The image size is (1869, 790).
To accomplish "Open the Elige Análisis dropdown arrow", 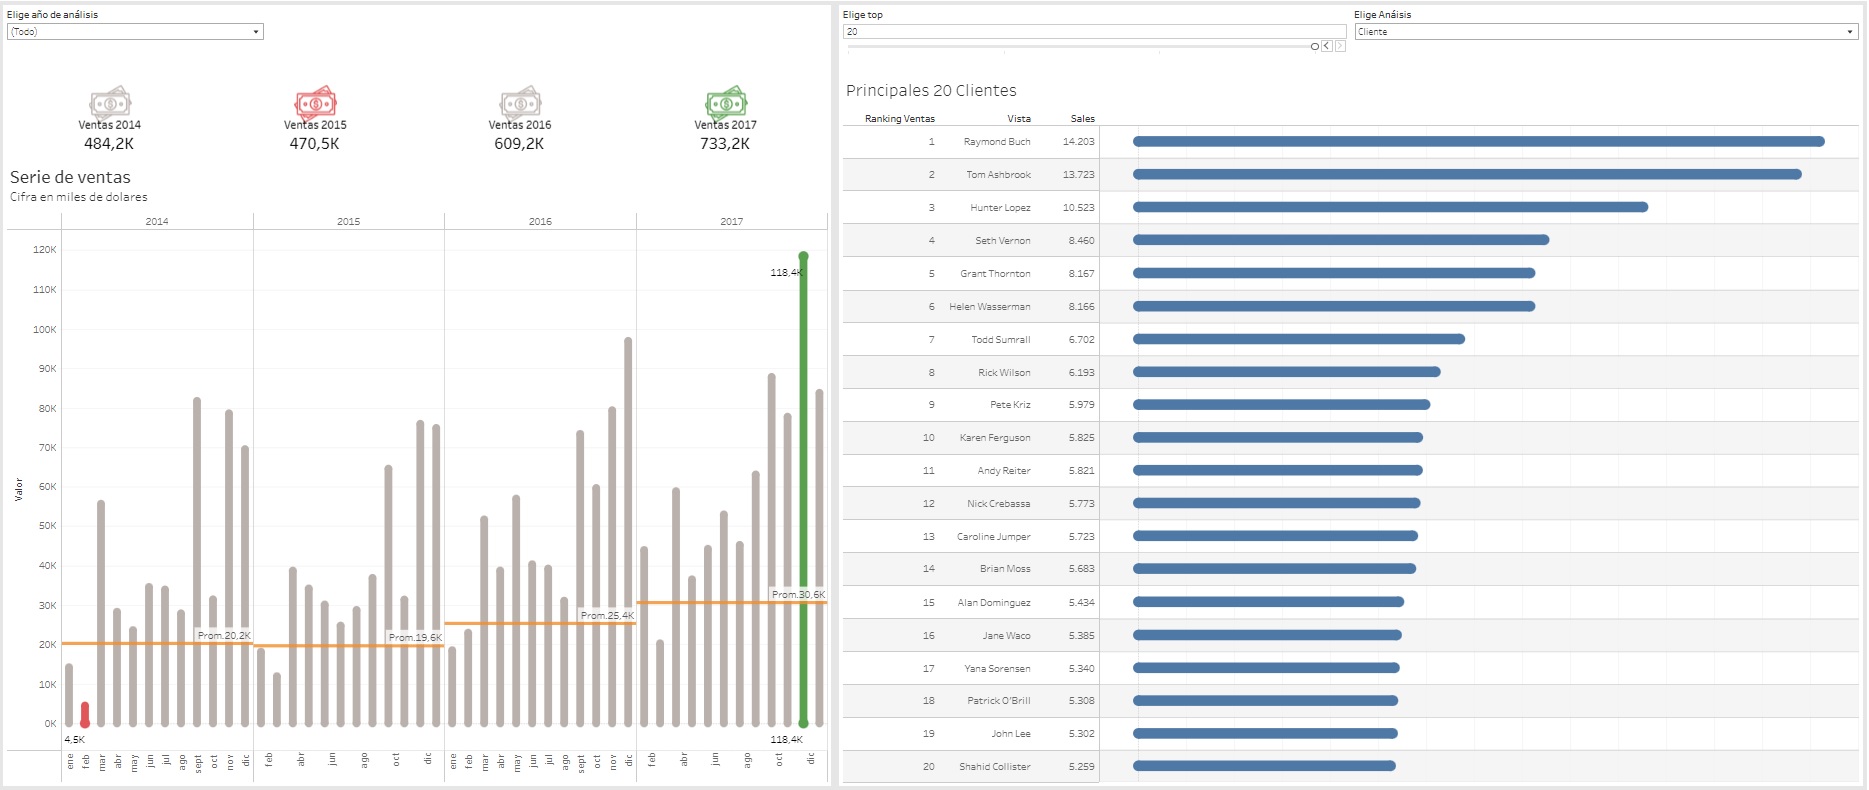I will (1849, 32).
